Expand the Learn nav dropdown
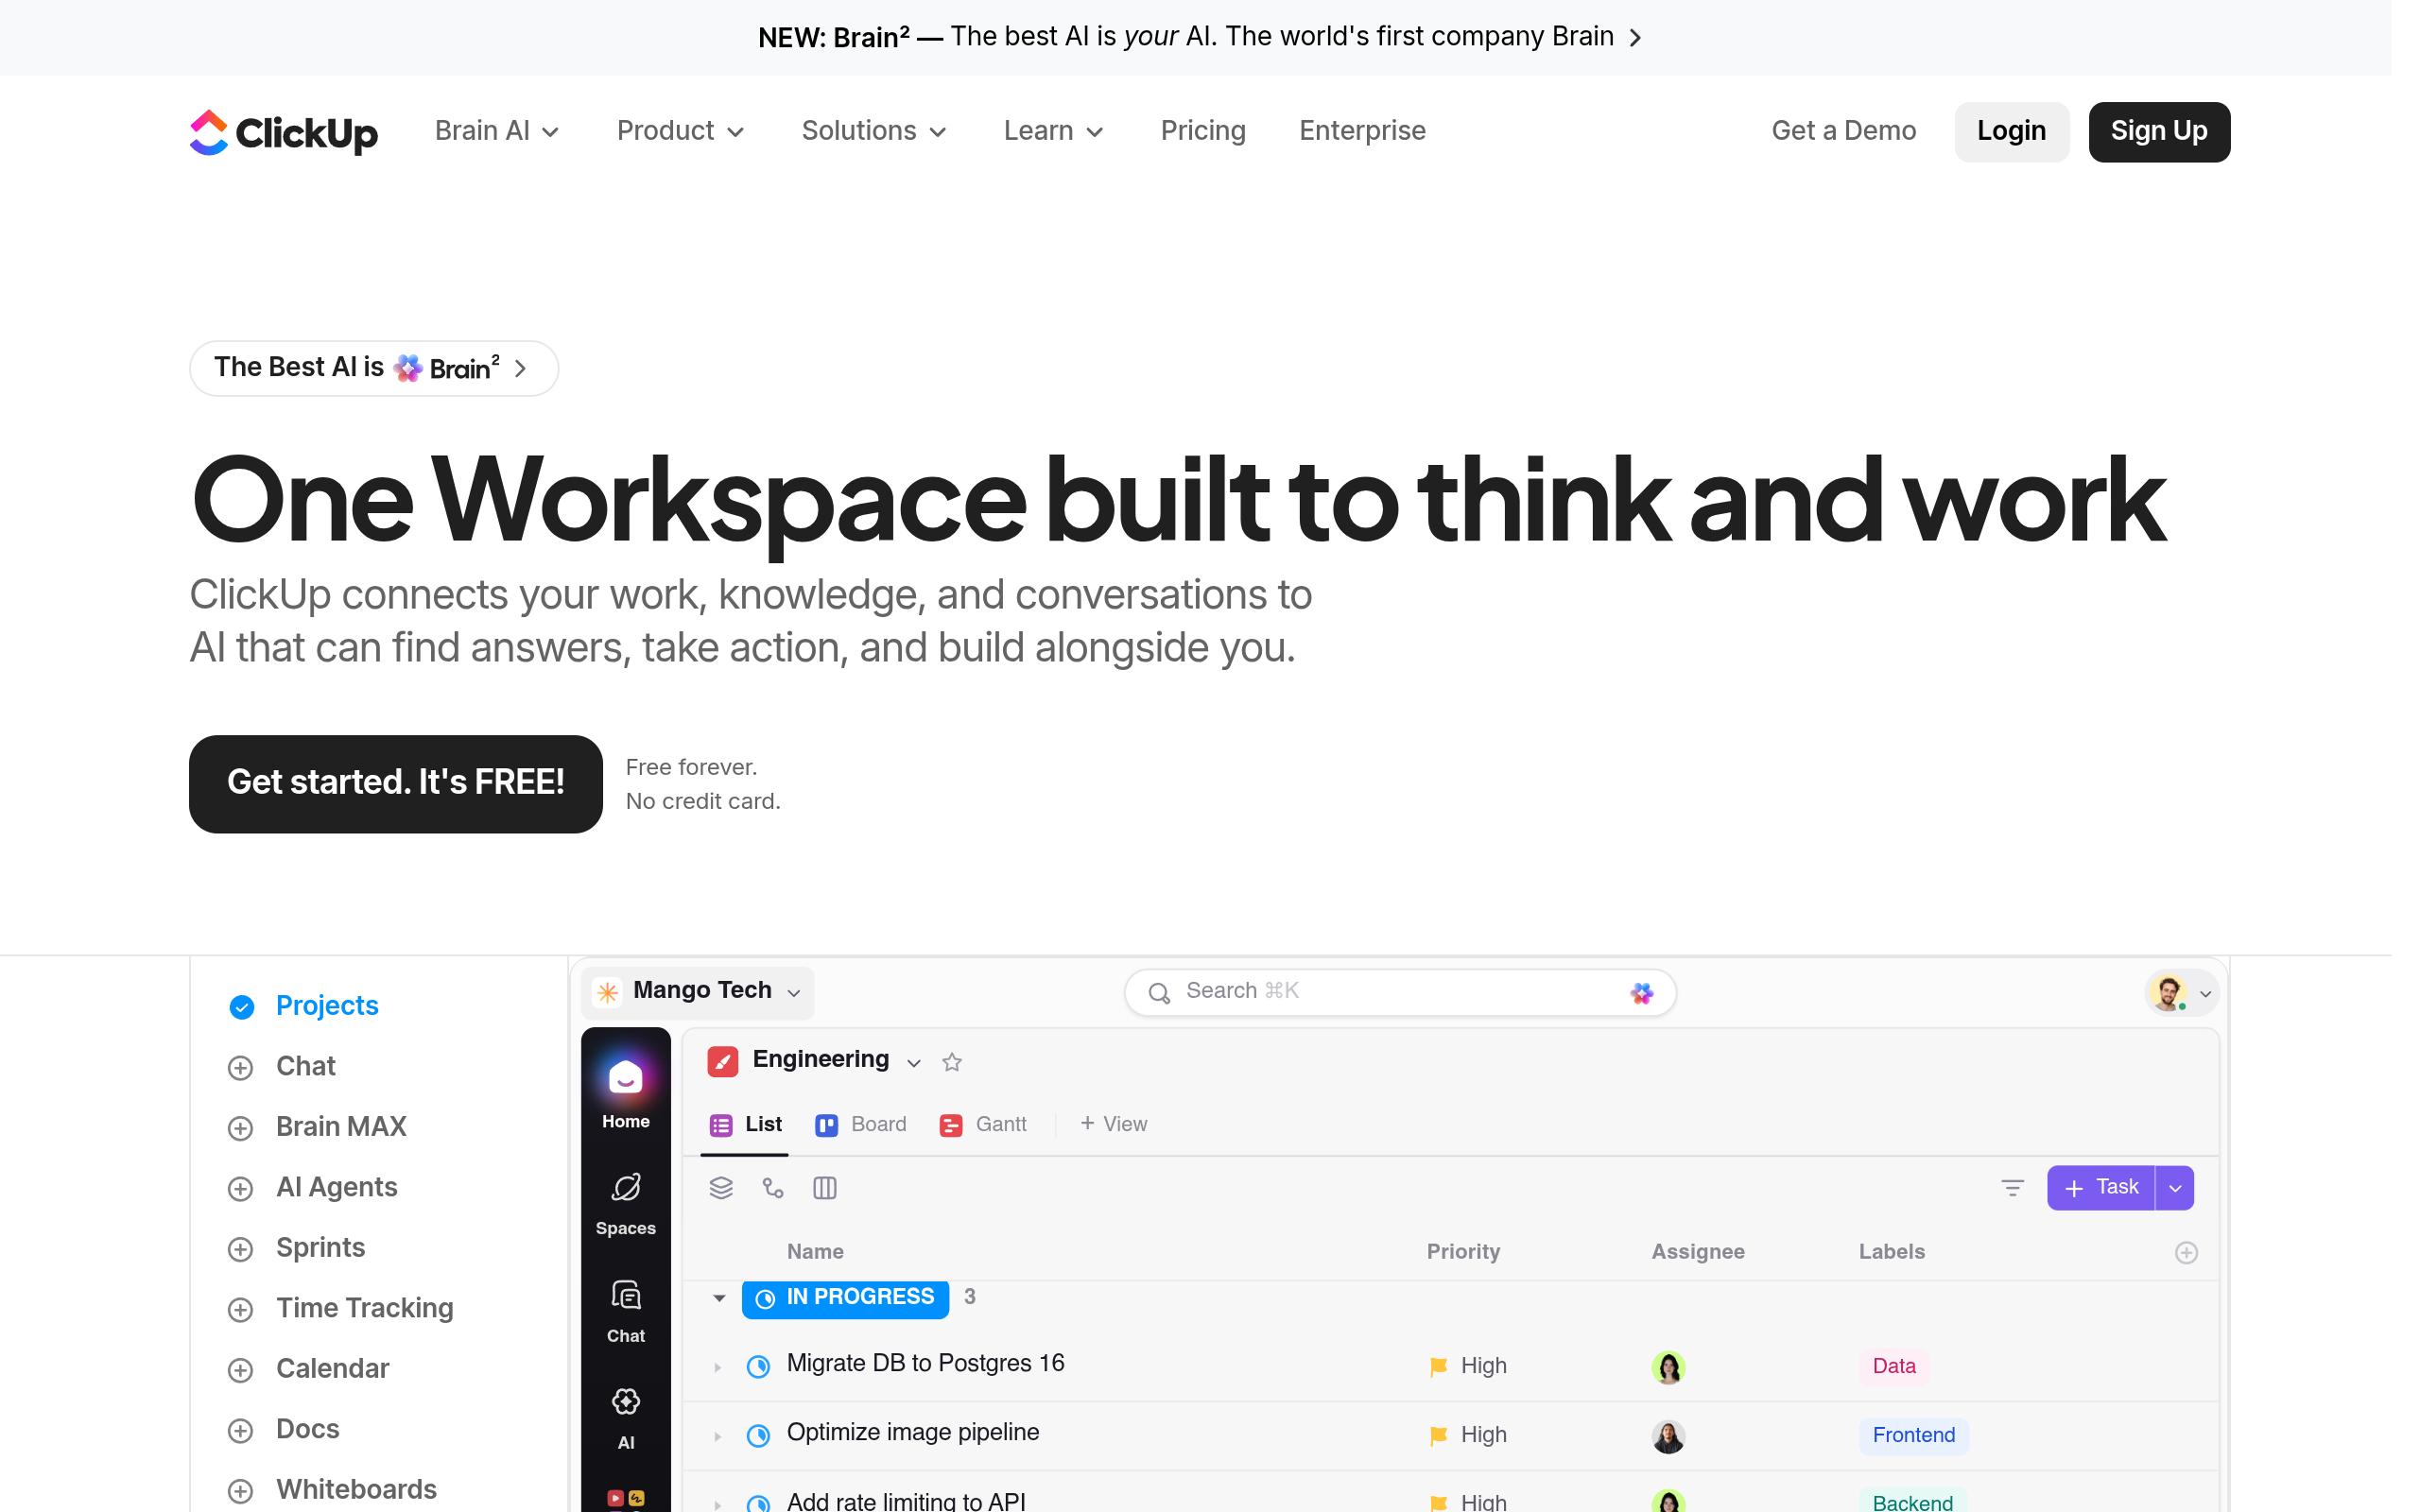The width and height of the screenshot is (2420, 1512). pyautogui.click(x=1053, y=131)
